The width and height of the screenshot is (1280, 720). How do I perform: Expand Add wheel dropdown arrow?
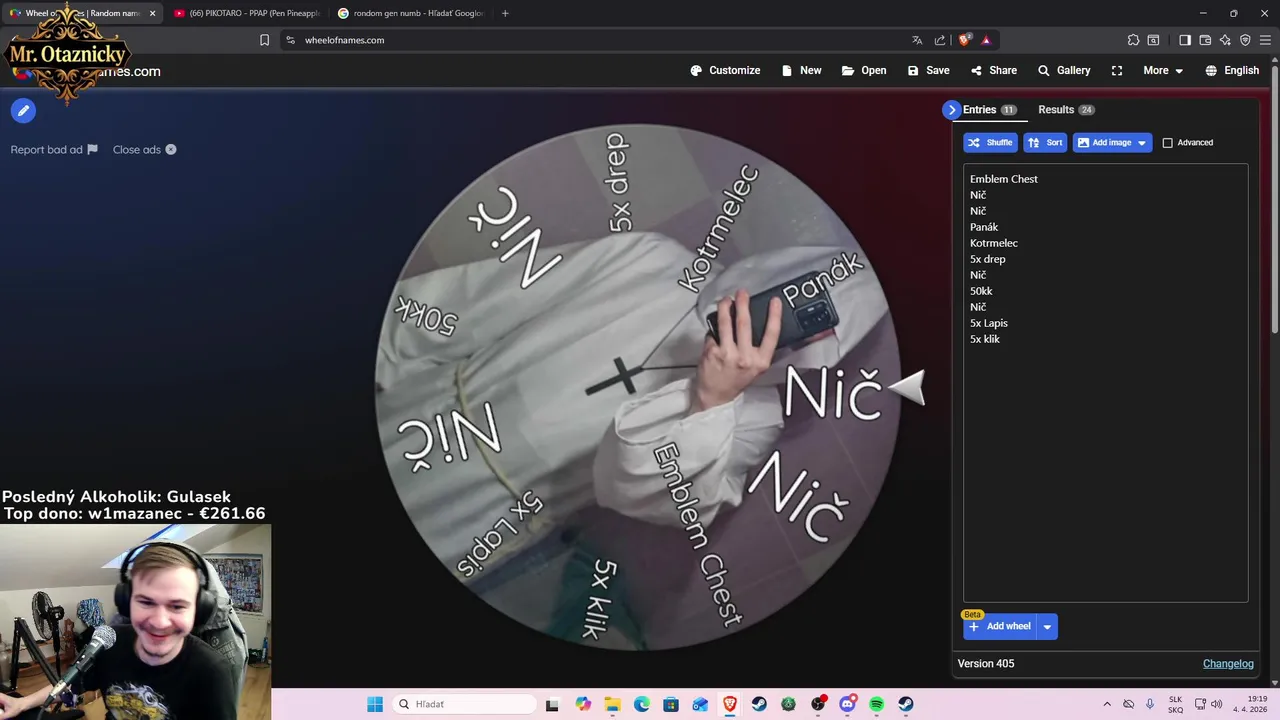(x=1047, y=627)
